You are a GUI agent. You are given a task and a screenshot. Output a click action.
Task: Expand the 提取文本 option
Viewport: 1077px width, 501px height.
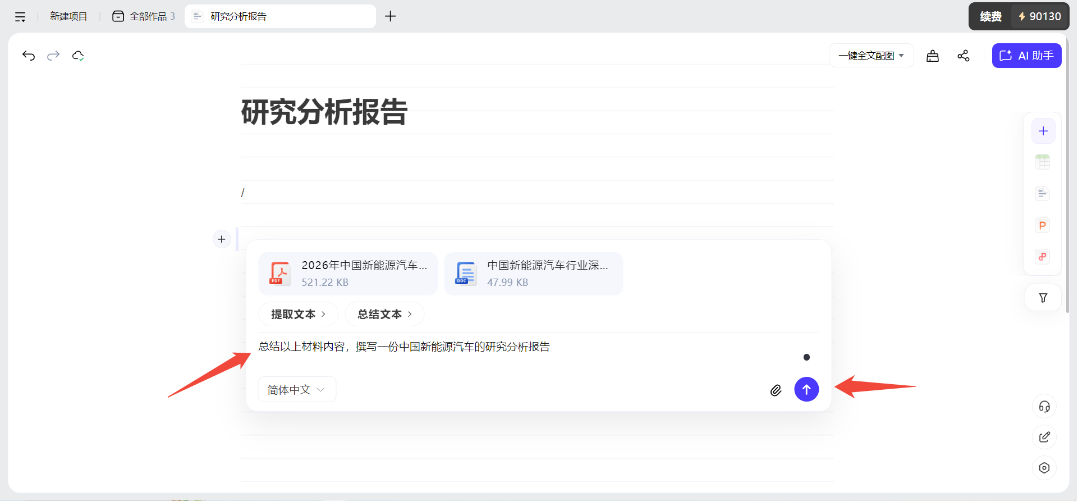[x=298, y=314]
